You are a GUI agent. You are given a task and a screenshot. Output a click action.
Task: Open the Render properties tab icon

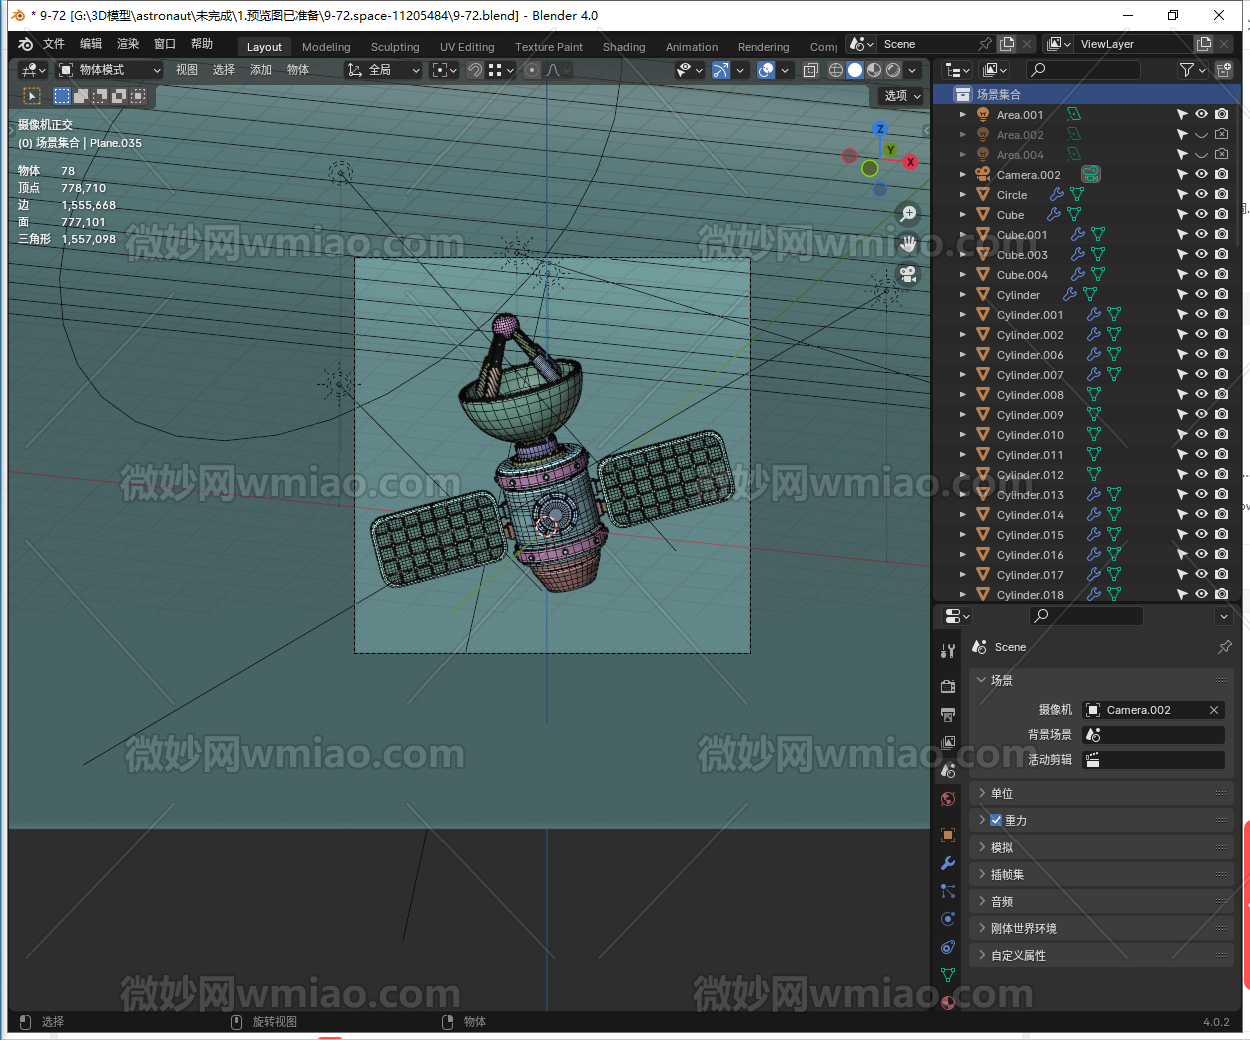pos(948,686)
